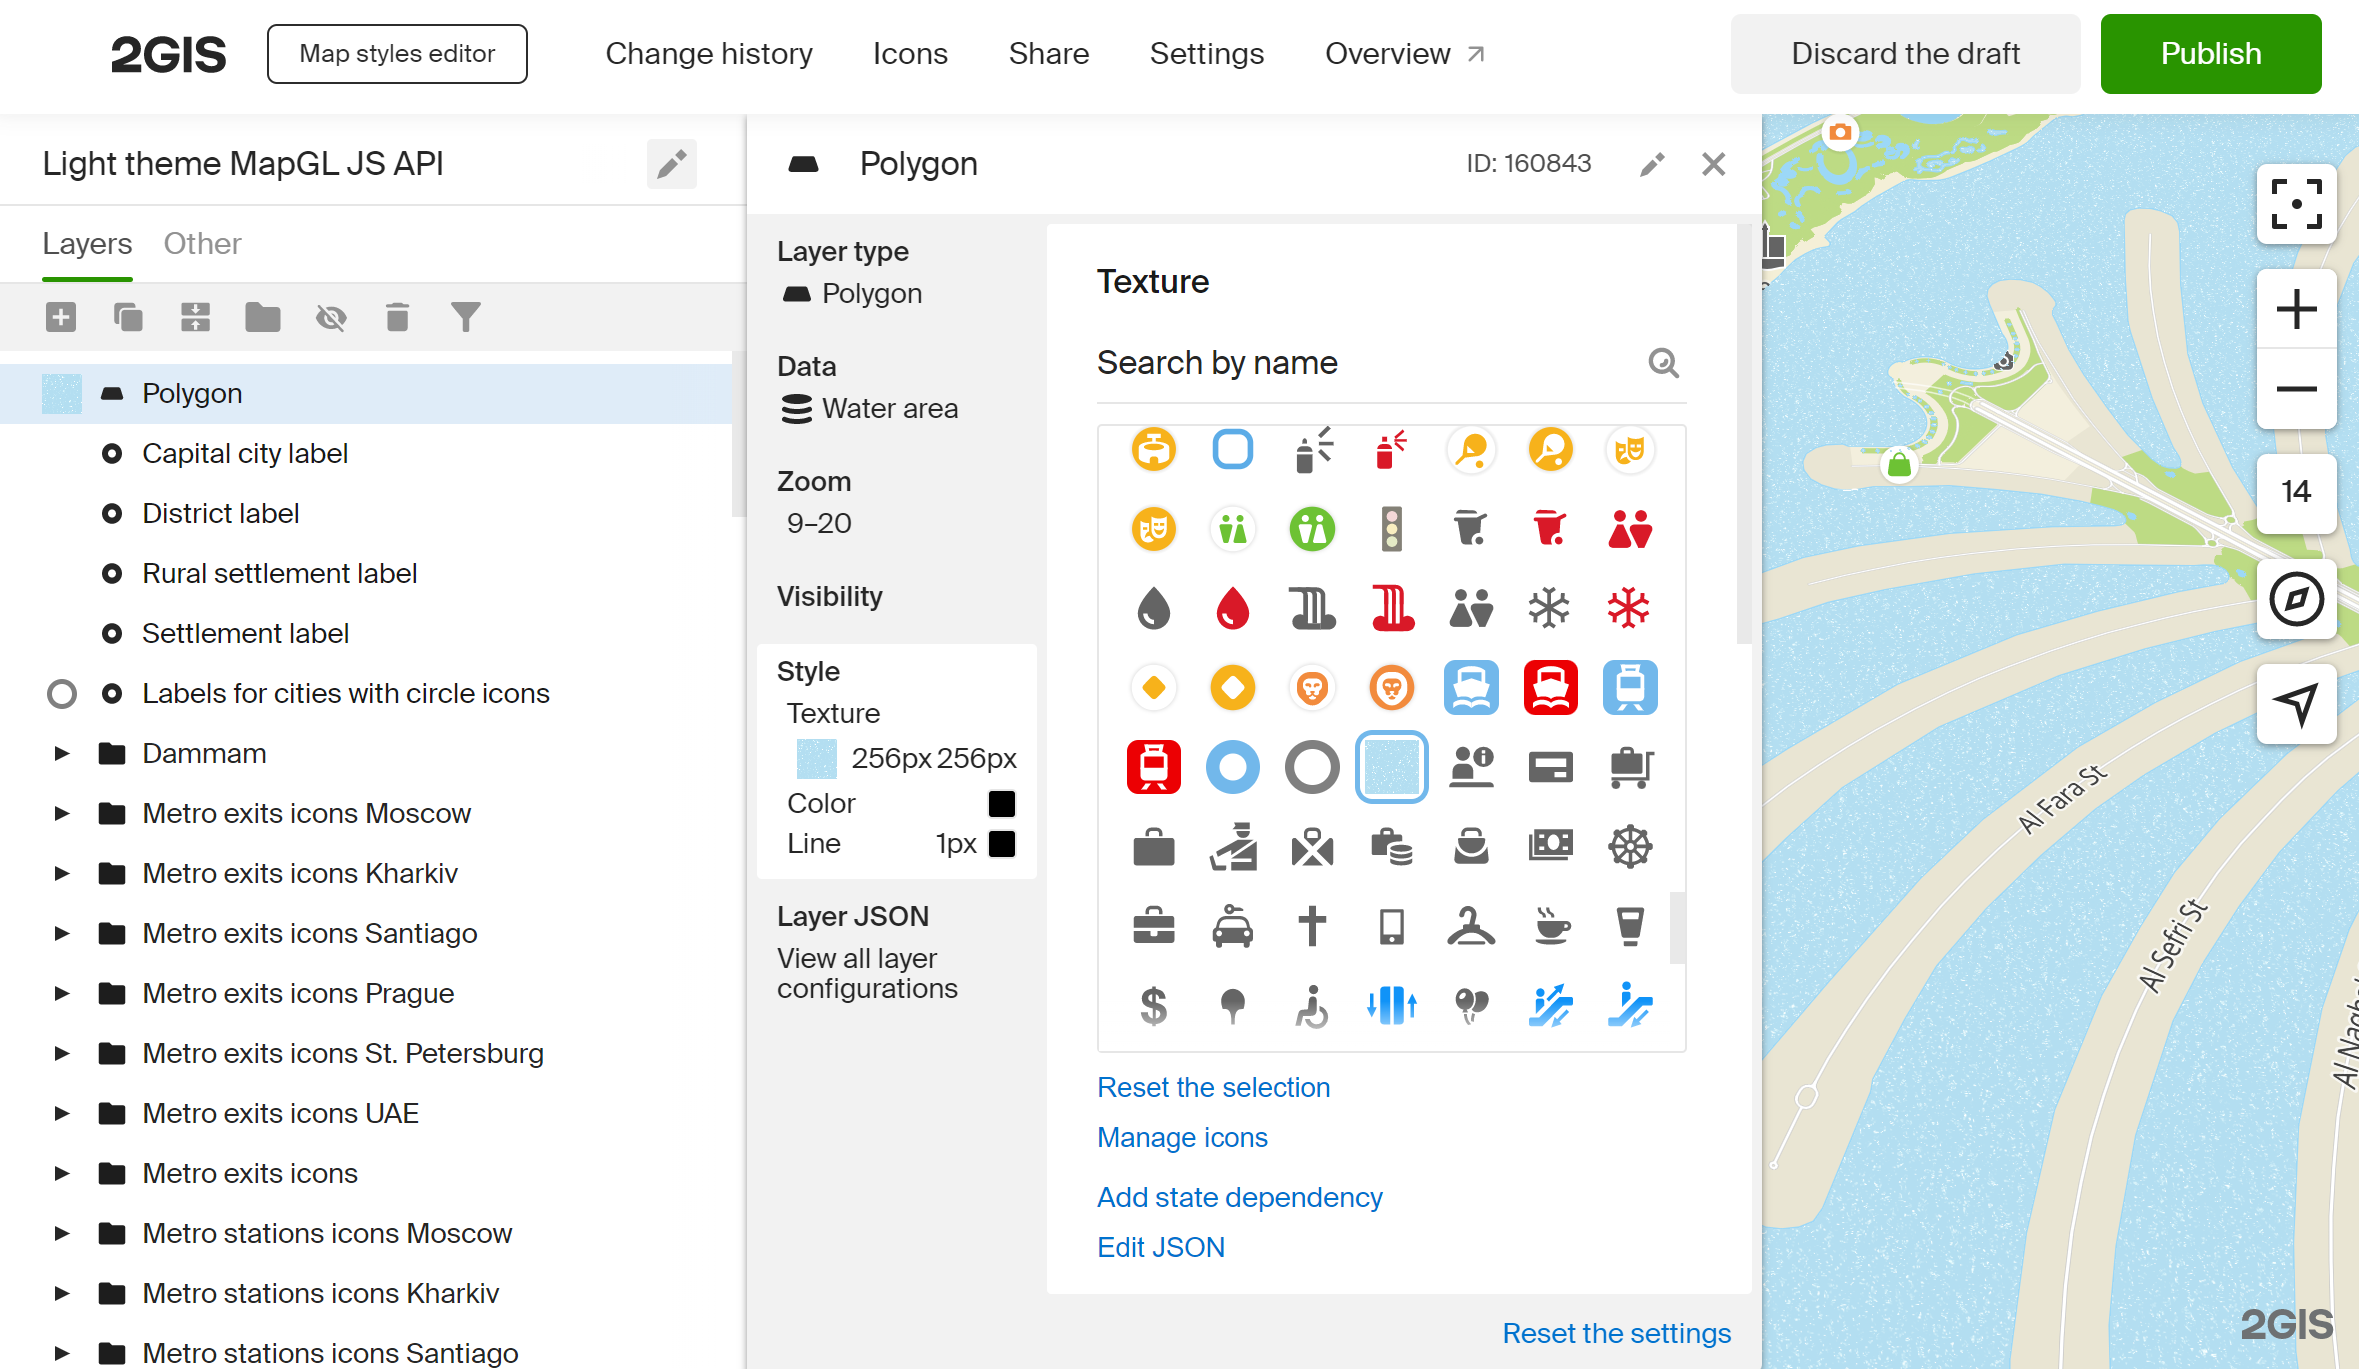Click the hide layer eye icon
This screenshot has width=2359, height=1369.
(331, 318)
